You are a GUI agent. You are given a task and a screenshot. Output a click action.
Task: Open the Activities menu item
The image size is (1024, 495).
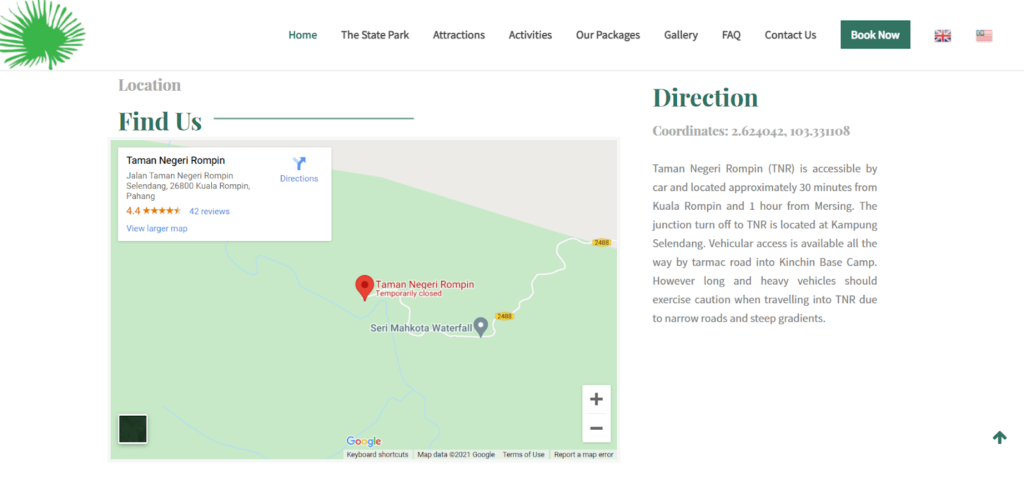pos(530,35)
